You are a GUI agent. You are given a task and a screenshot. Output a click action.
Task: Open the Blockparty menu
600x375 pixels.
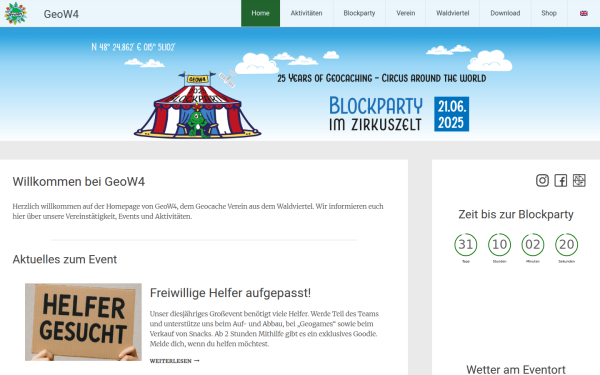tap(359, 13)
